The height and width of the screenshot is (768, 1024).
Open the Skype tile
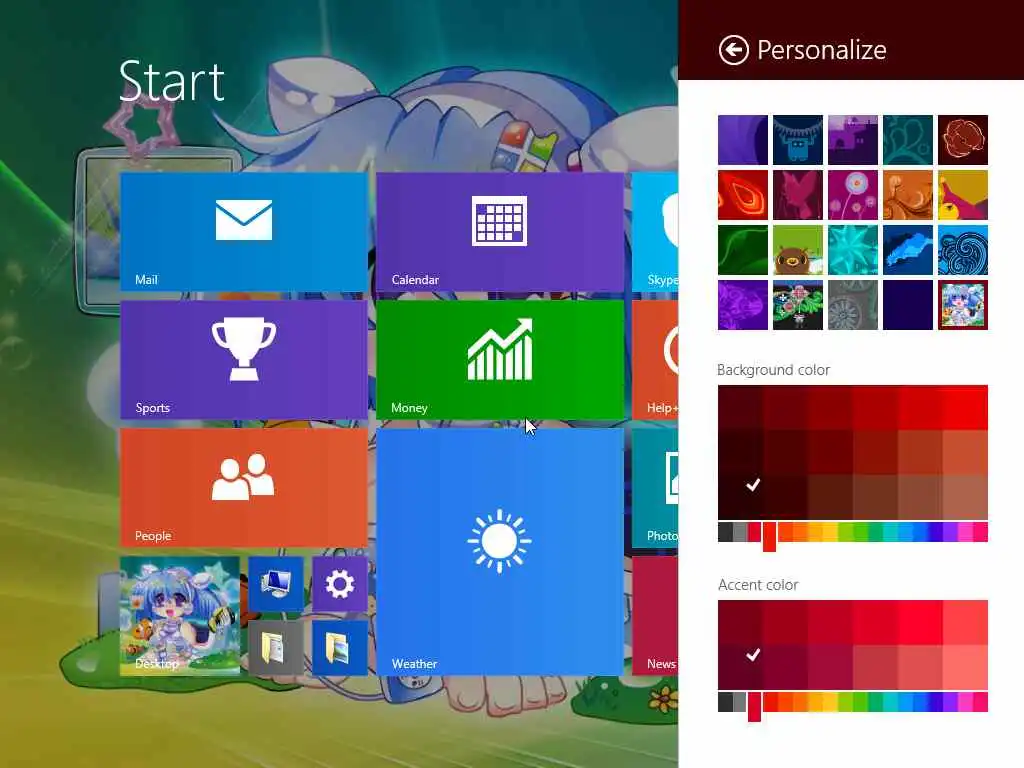655,232
